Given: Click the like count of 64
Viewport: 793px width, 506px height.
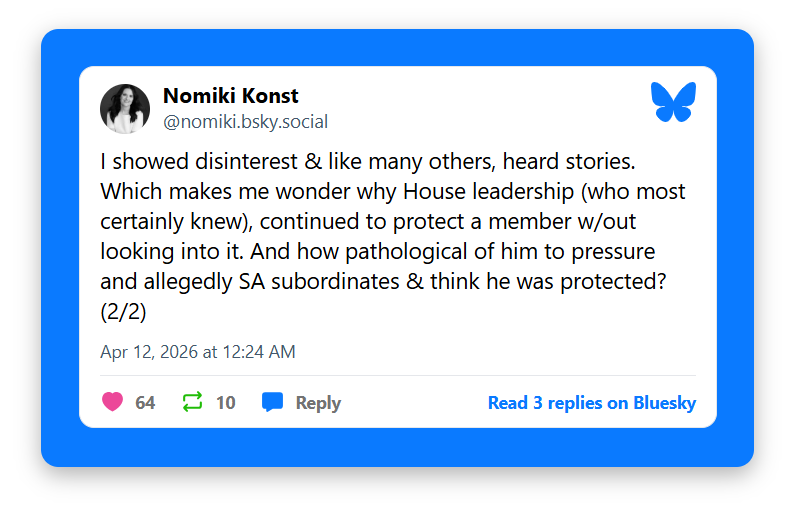Looking at the screenshot, I should click(145, 403).
